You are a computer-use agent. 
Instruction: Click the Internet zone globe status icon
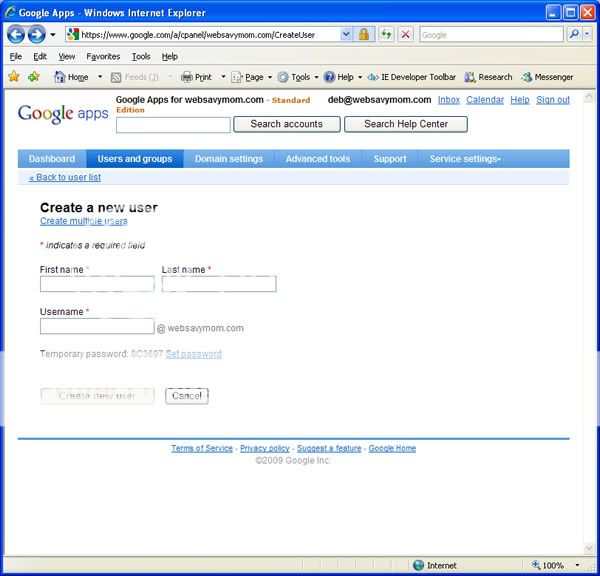click(419, 565)
